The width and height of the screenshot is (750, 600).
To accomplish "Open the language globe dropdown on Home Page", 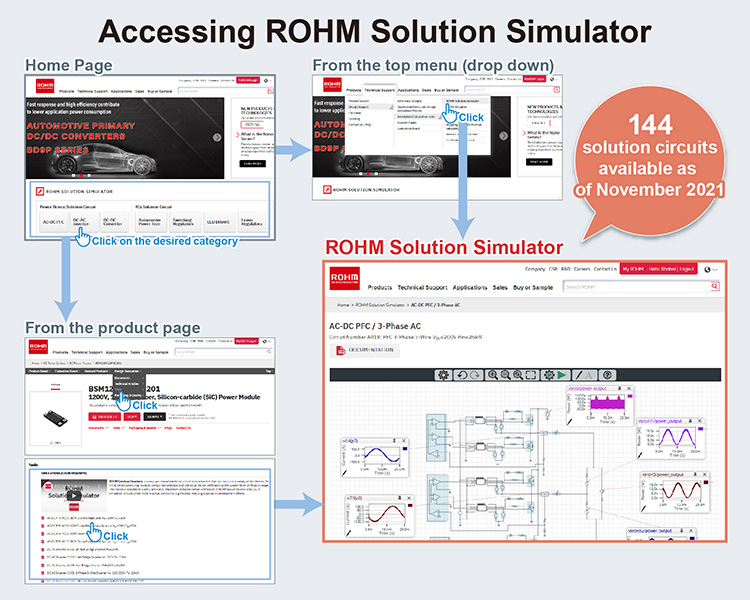I will click(x=267, y=80).
